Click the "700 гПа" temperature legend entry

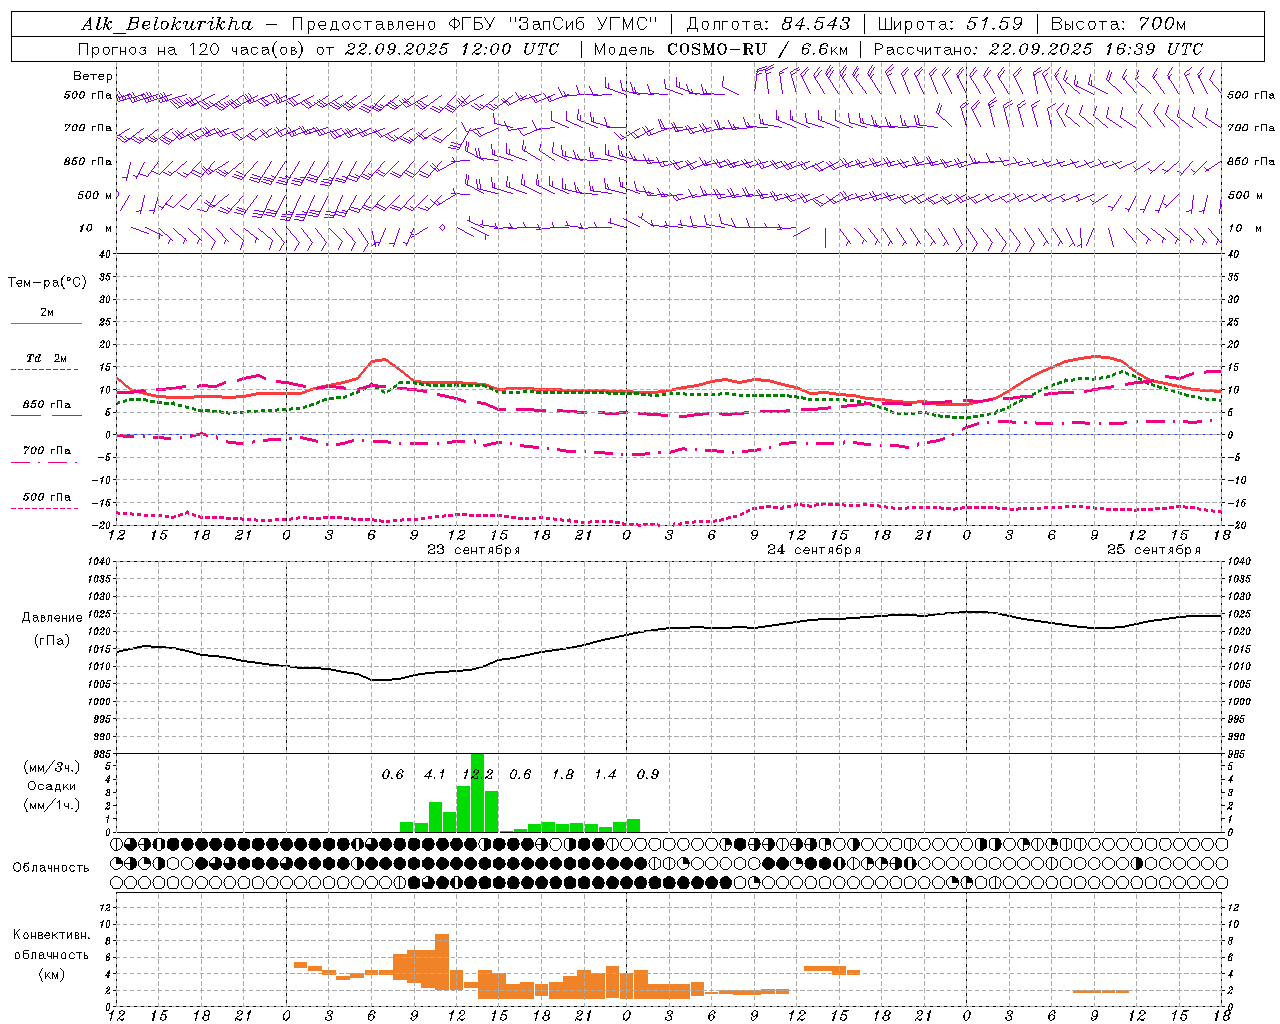click(46, 451)
